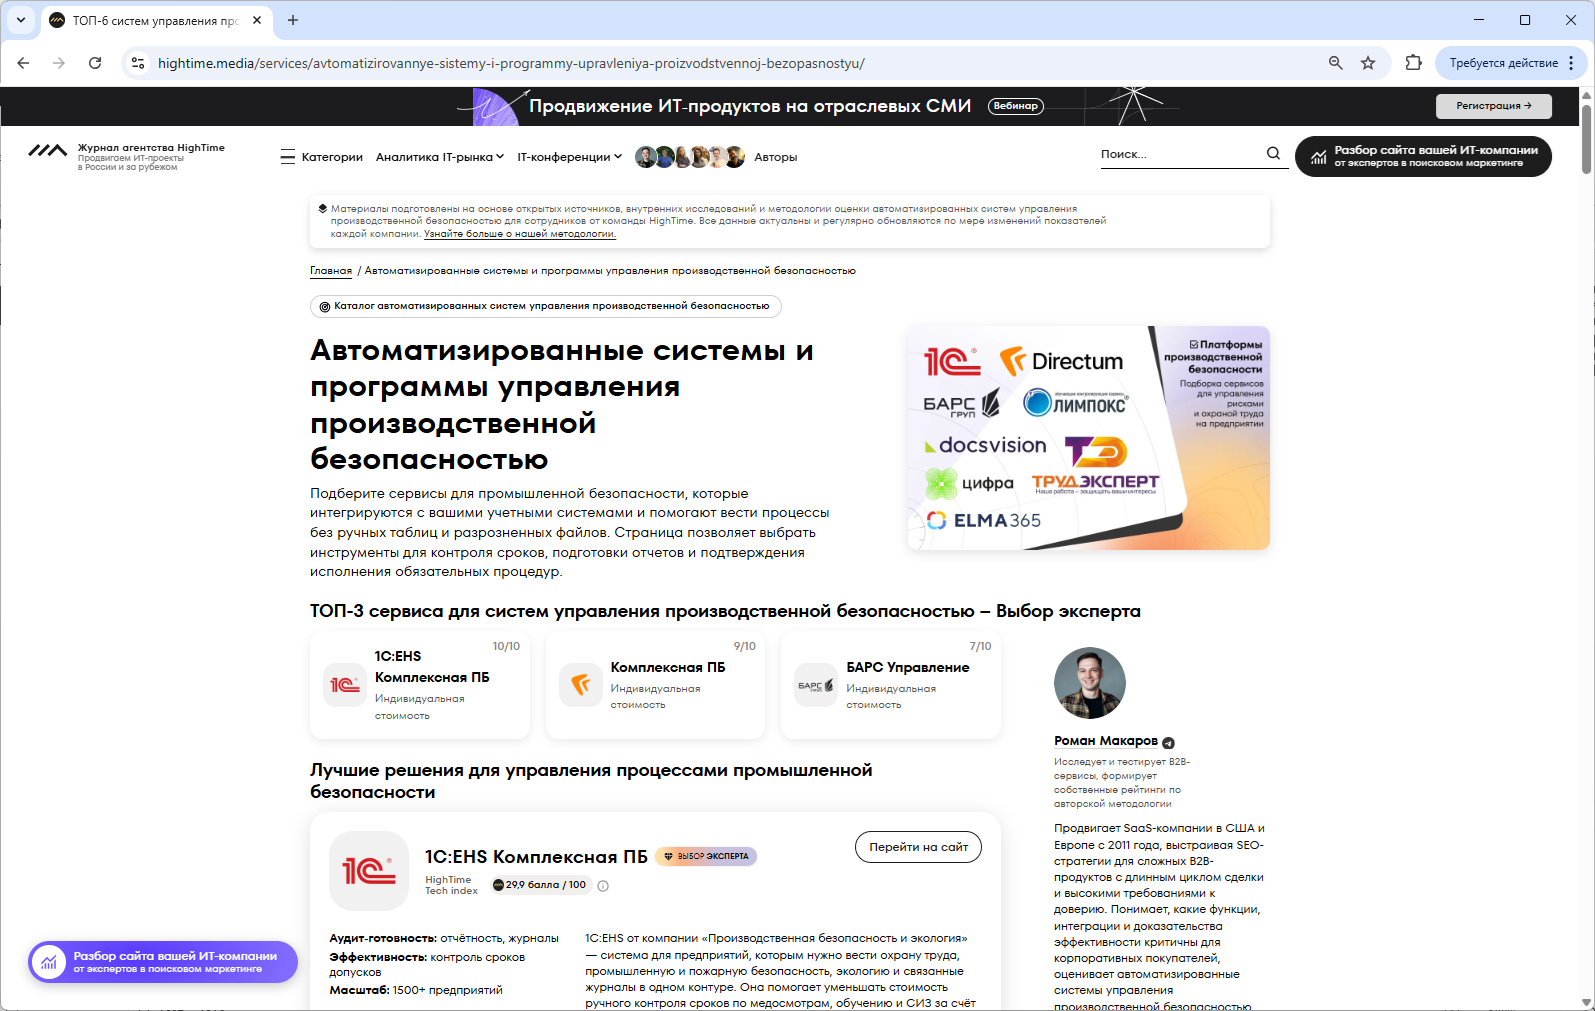The image size is (1595, 1011).
Task: Click the Регистрация button
Action: click(x=1494, y=106)
